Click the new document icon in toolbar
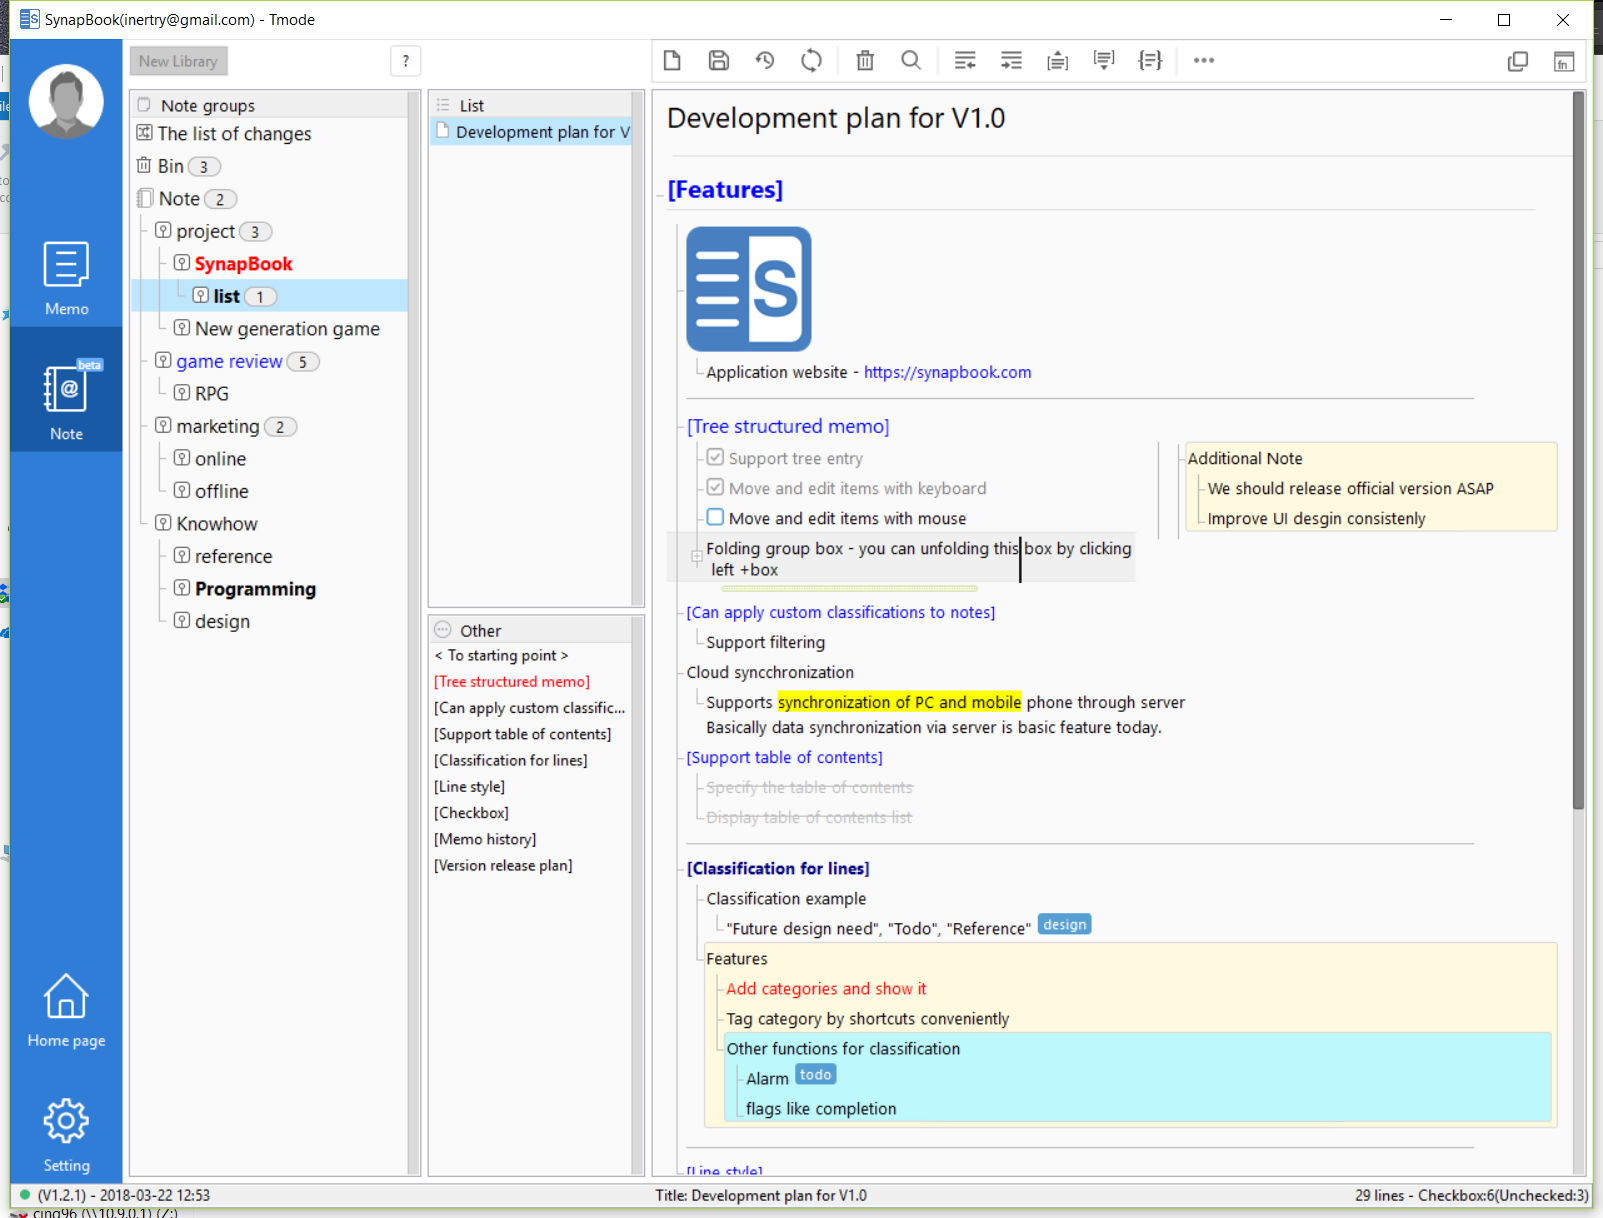Viewport: 1603px width, 1218px height. click(x=672, y=61)
